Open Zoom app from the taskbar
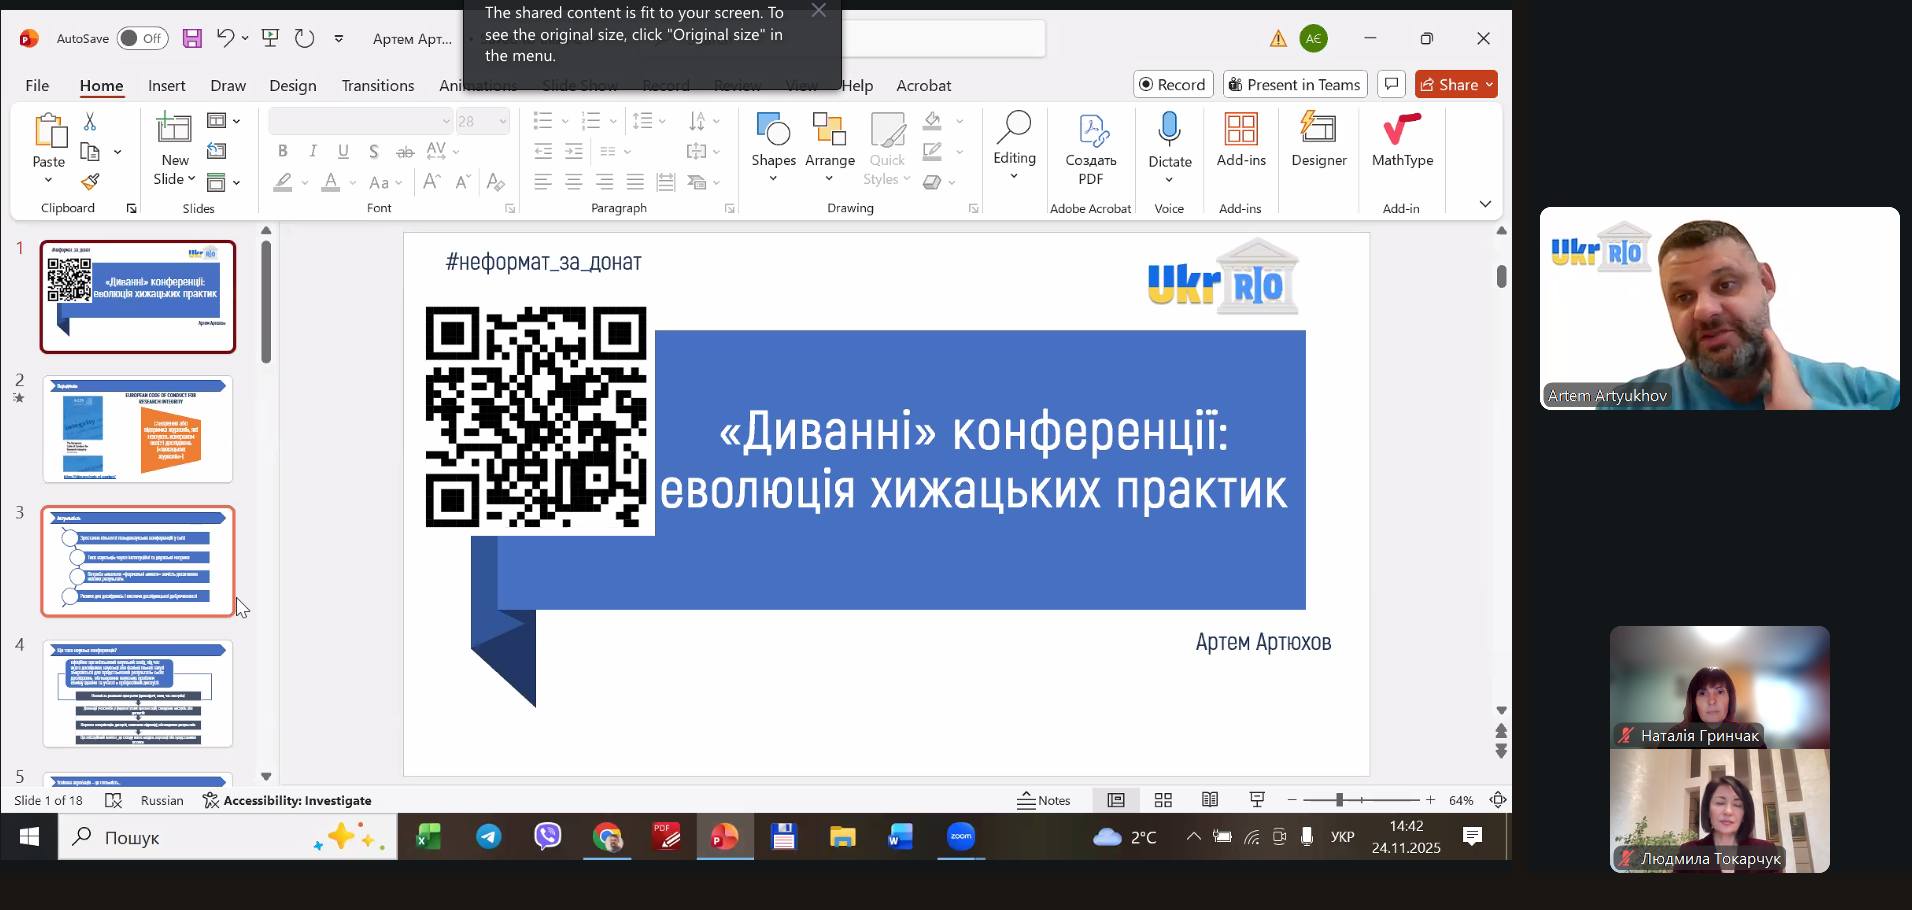Screen dimensions: 1912x910 click(x=960, y=837)
